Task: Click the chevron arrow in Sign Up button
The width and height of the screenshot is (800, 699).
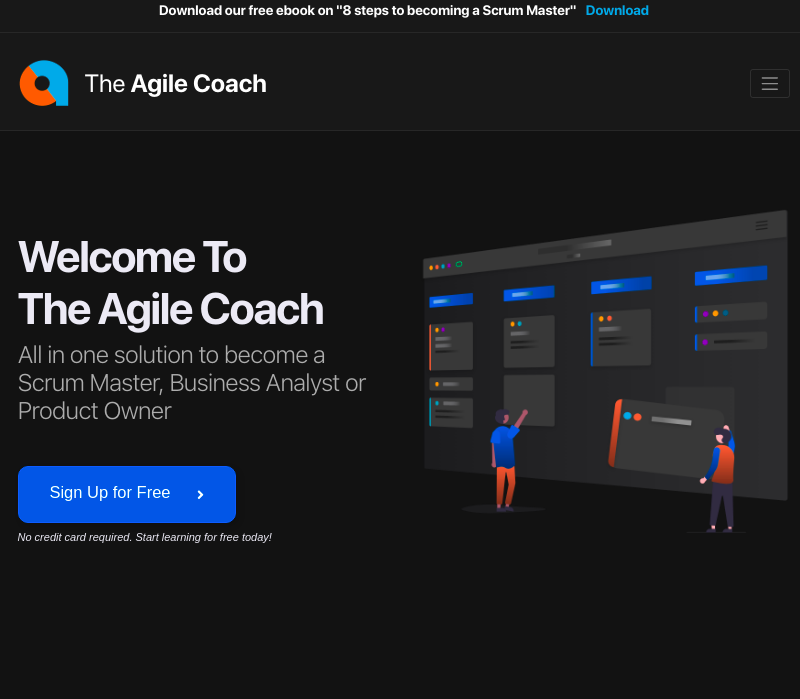Action: click(x=200, y=494)
